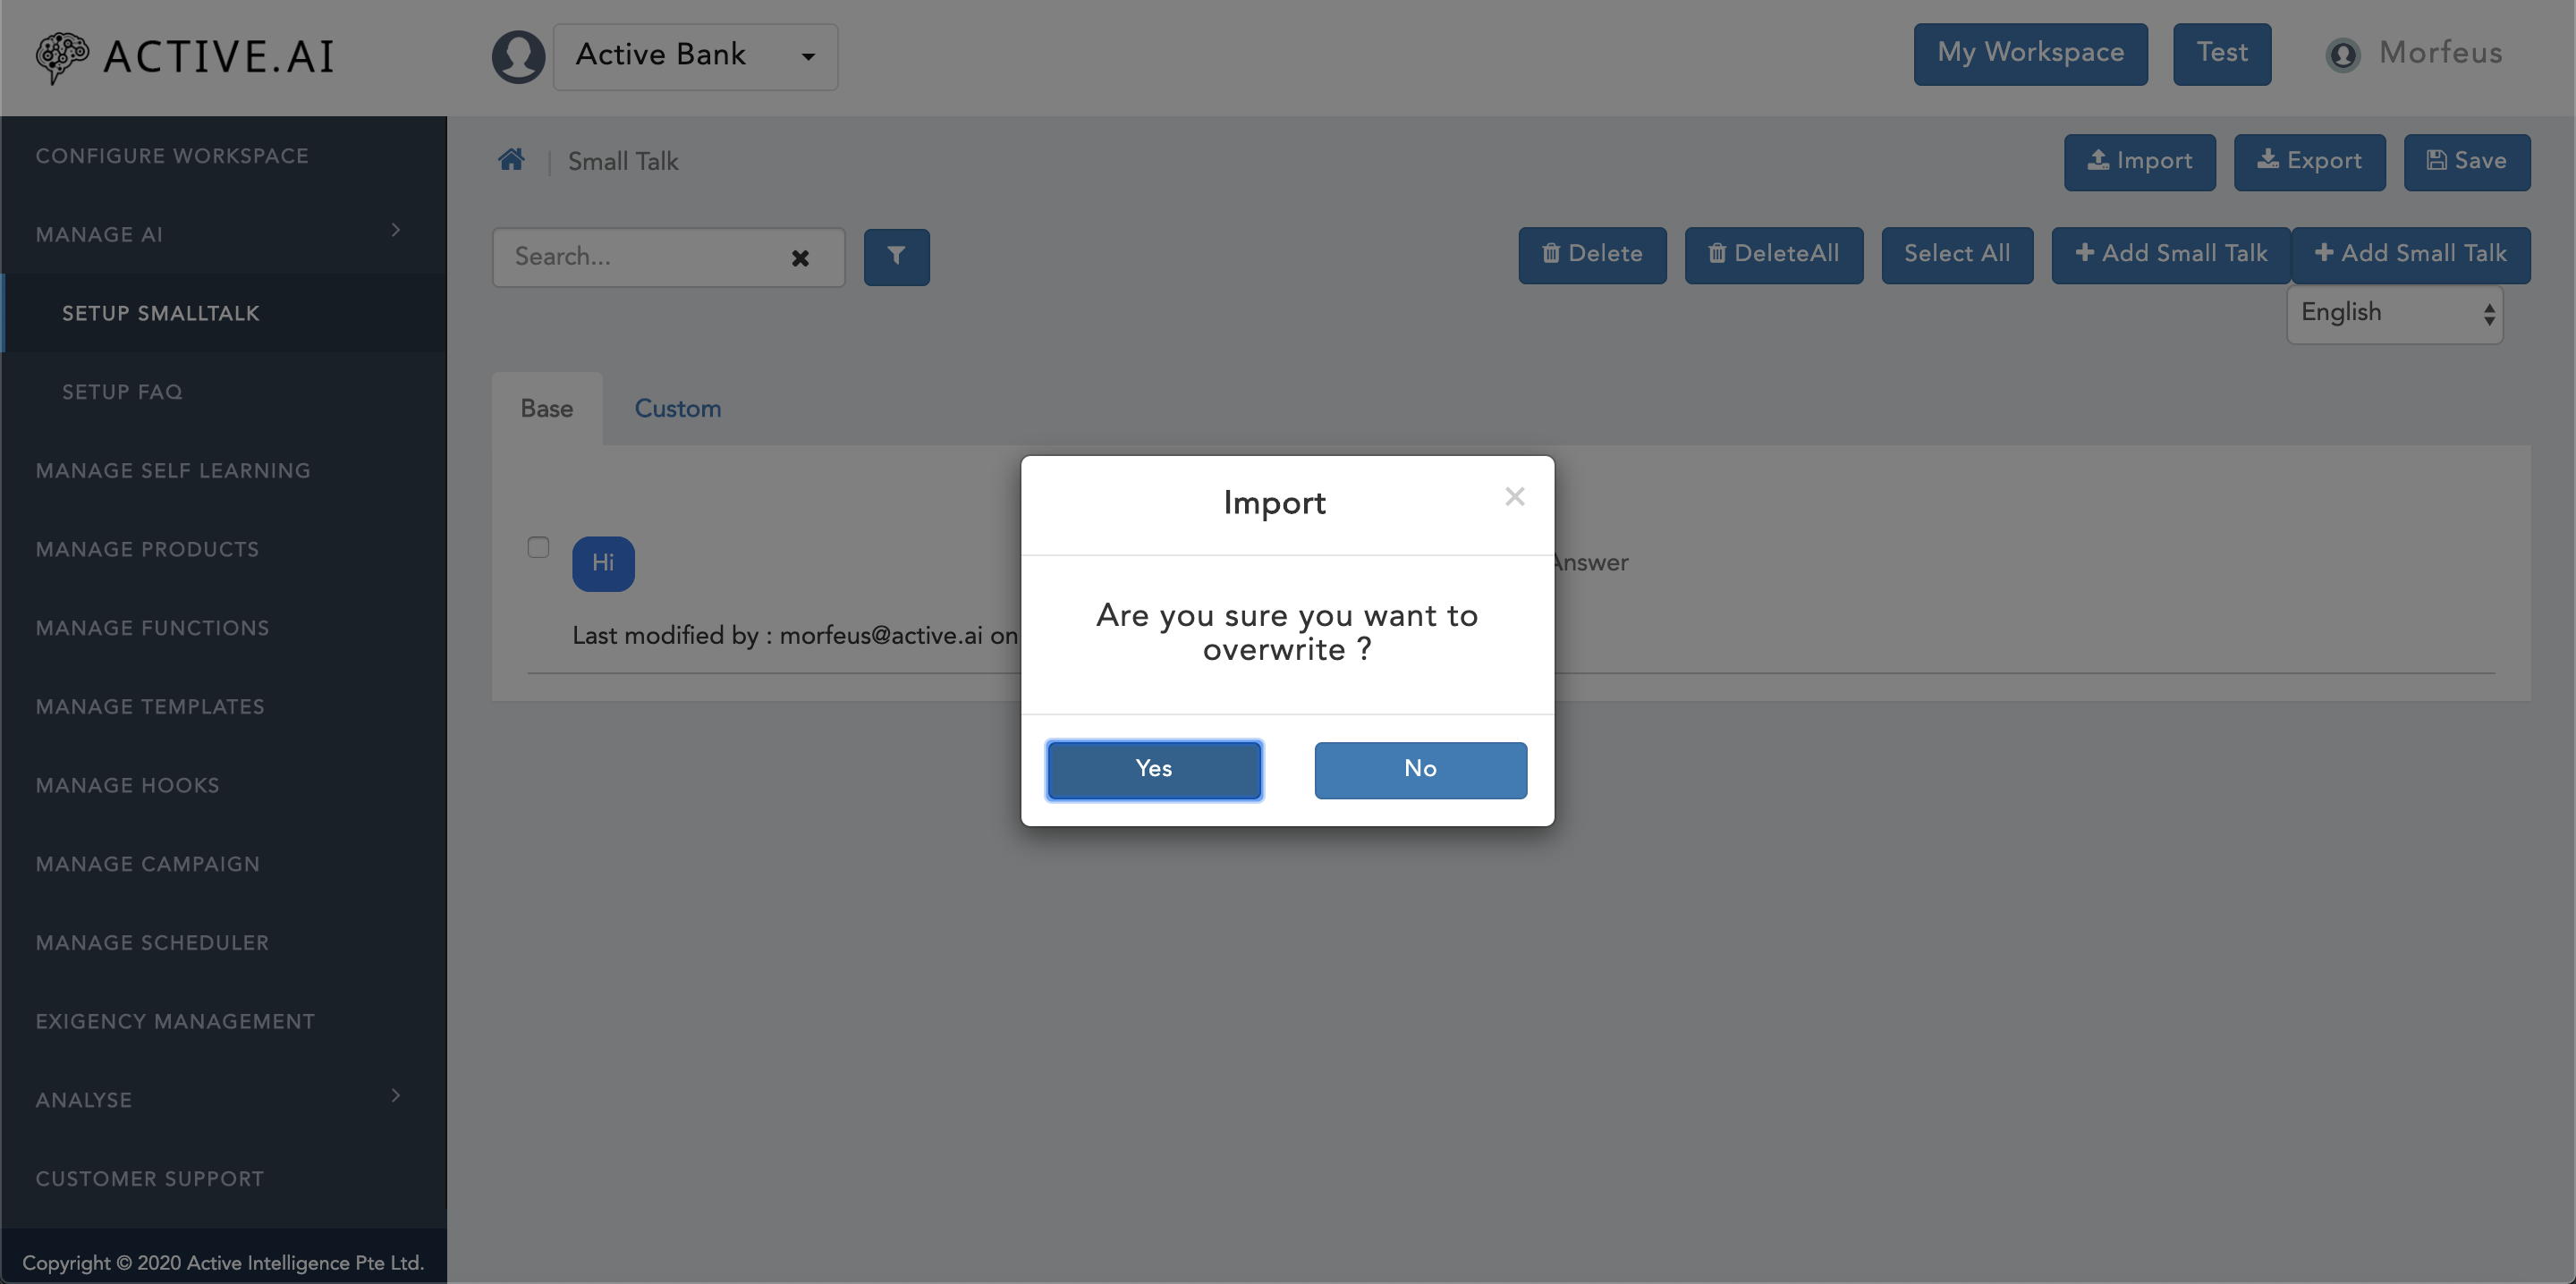Switch to the Base tab
Image resolution: width=2576 pixels, height=1284 pixels.
click(547, 407)
